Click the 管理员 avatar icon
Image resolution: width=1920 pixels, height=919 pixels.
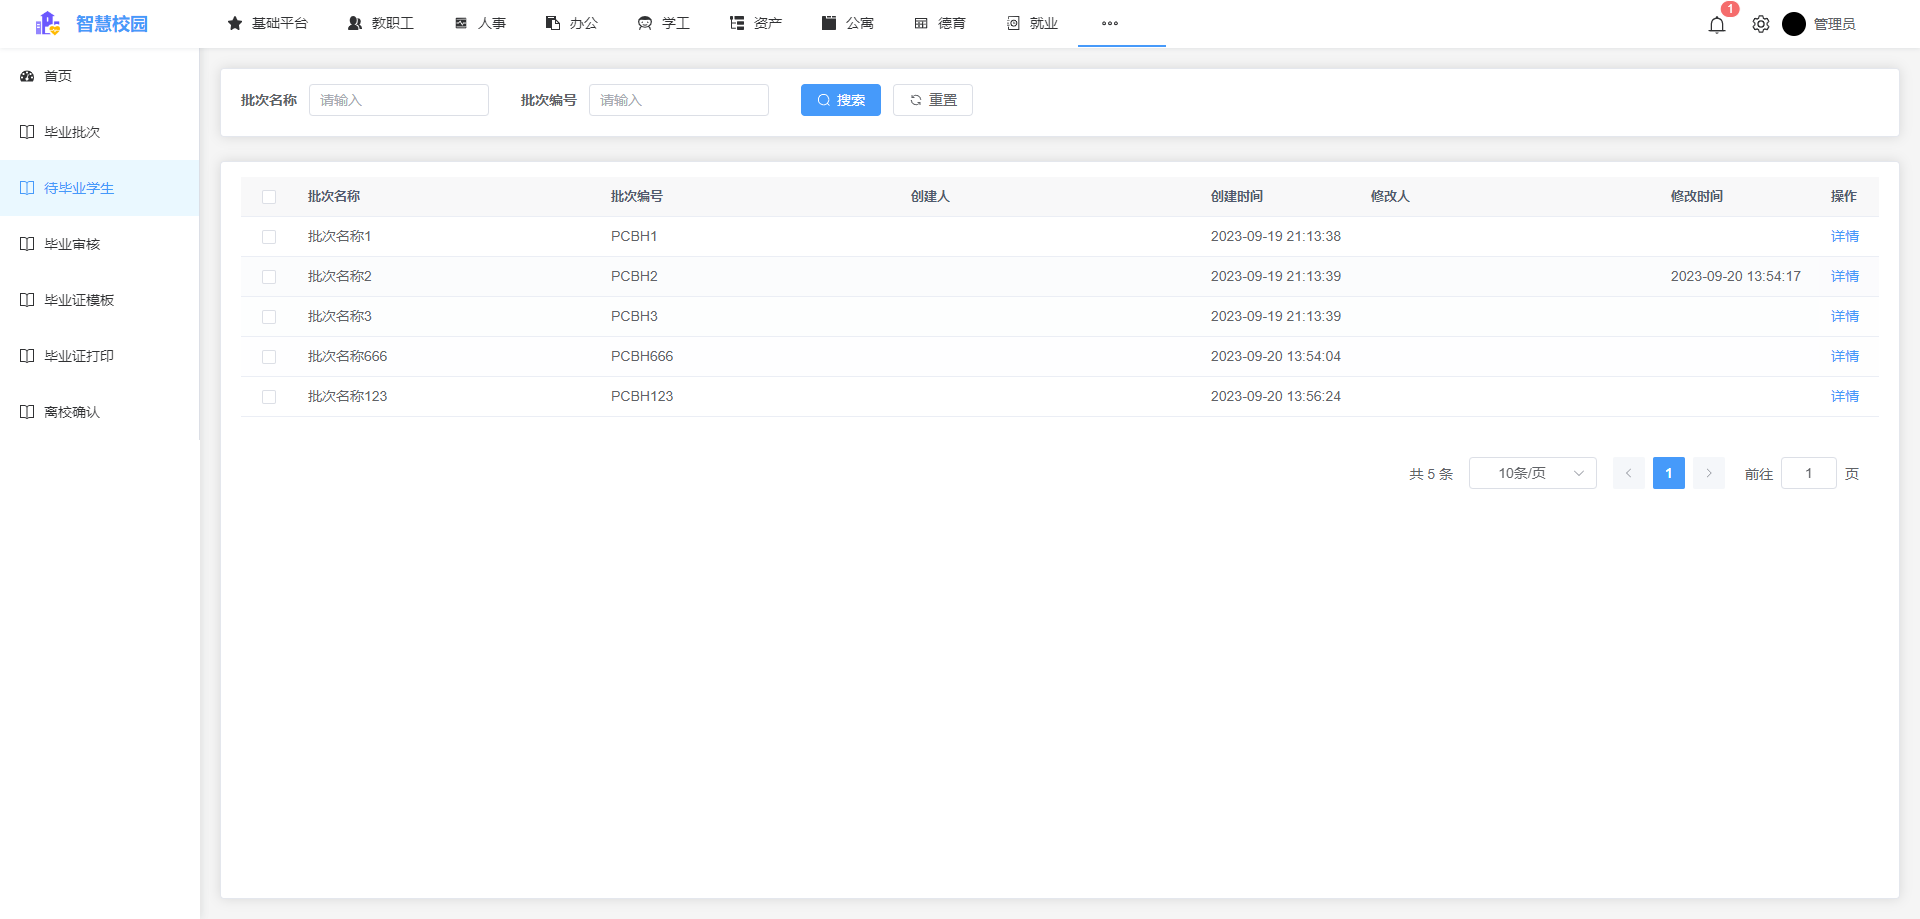point(1794,24)
